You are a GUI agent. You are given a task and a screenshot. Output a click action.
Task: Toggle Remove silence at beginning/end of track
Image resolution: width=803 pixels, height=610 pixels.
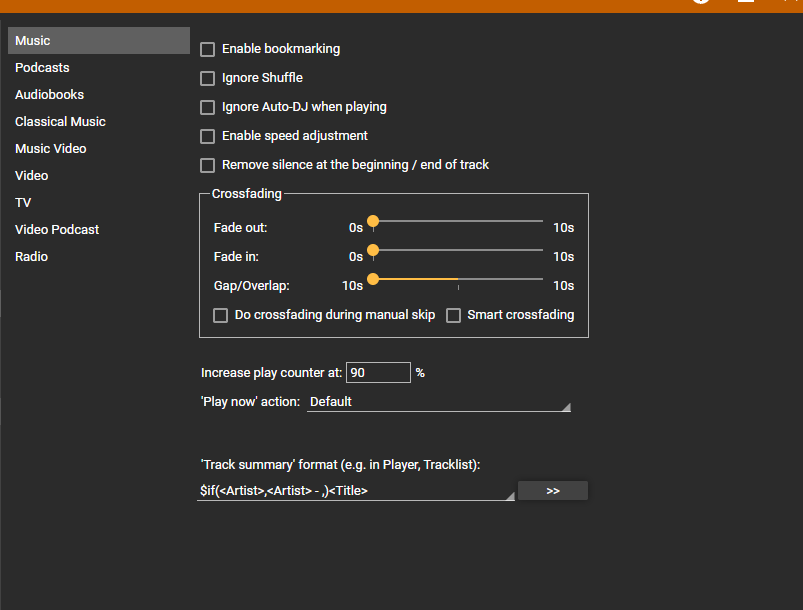click(x=207, y=165)
